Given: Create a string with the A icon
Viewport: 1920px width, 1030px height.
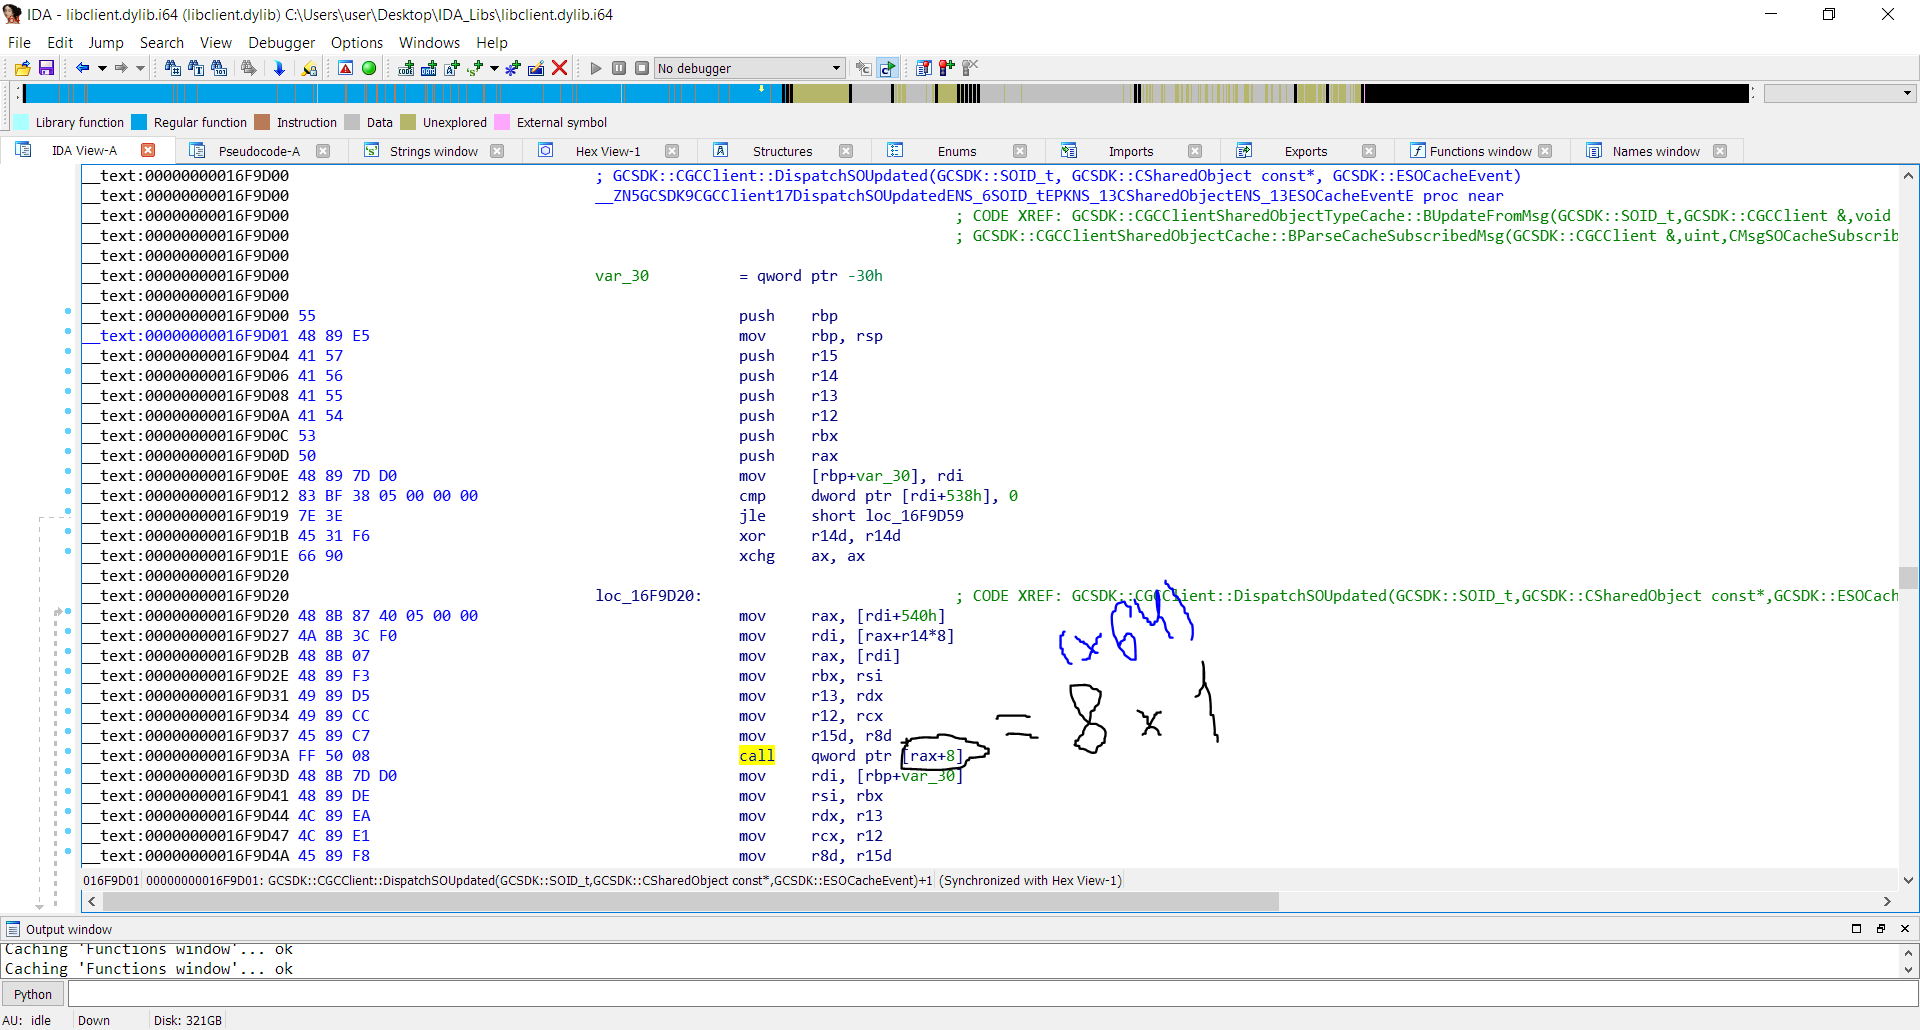Looking at the screenshot, I should coord(452,68).
